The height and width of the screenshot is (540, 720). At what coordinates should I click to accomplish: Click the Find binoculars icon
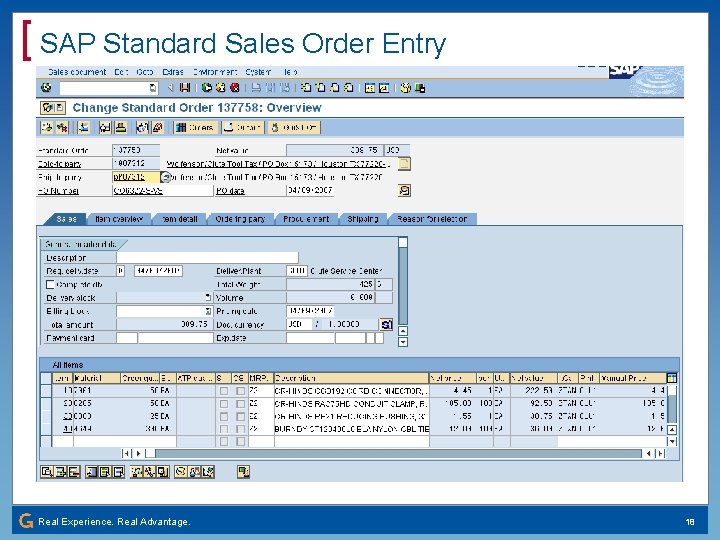(x=270, y=87)
